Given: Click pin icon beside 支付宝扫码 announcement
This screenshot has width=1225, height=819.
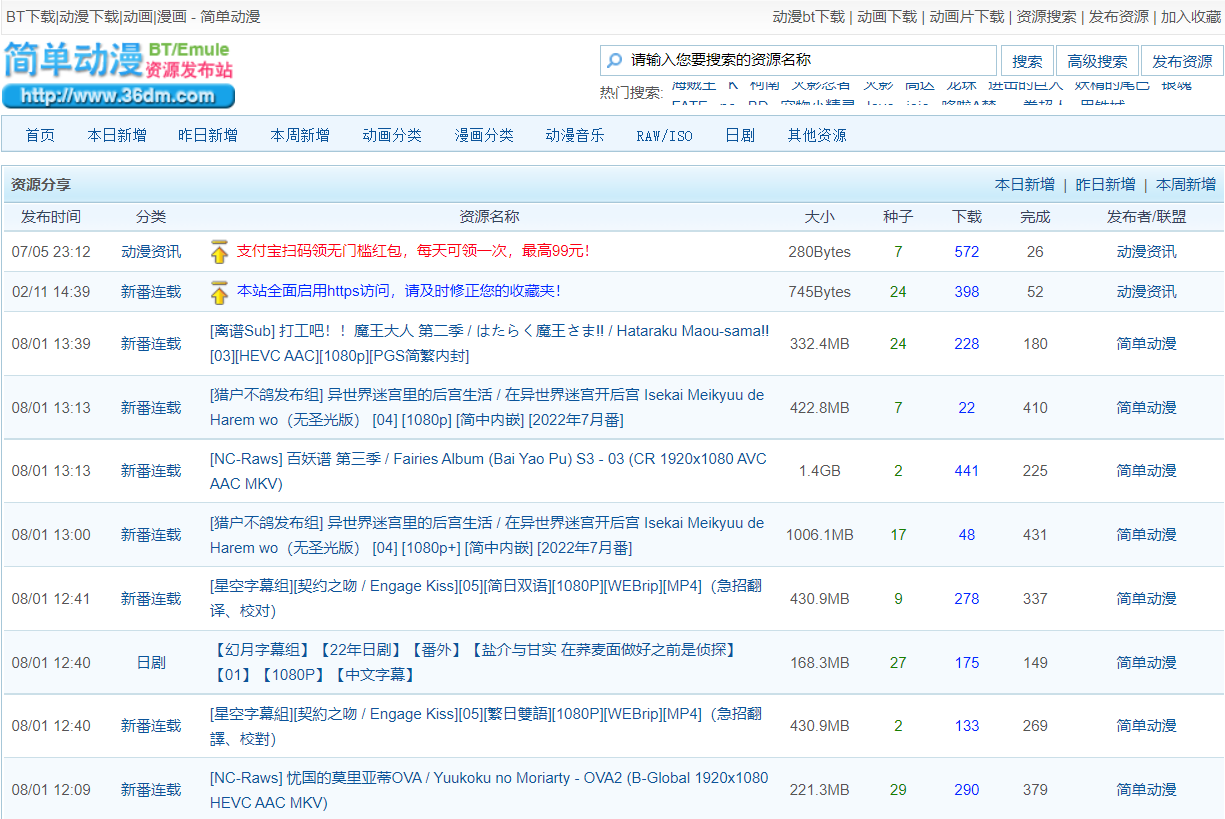Looking at the screenshot, I should (219, 252).
